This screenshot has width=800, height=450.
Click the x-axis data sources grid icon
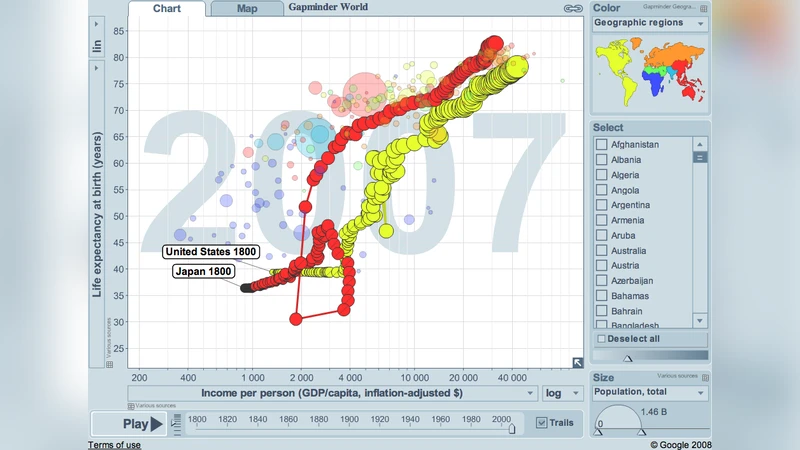click(132, 405)
